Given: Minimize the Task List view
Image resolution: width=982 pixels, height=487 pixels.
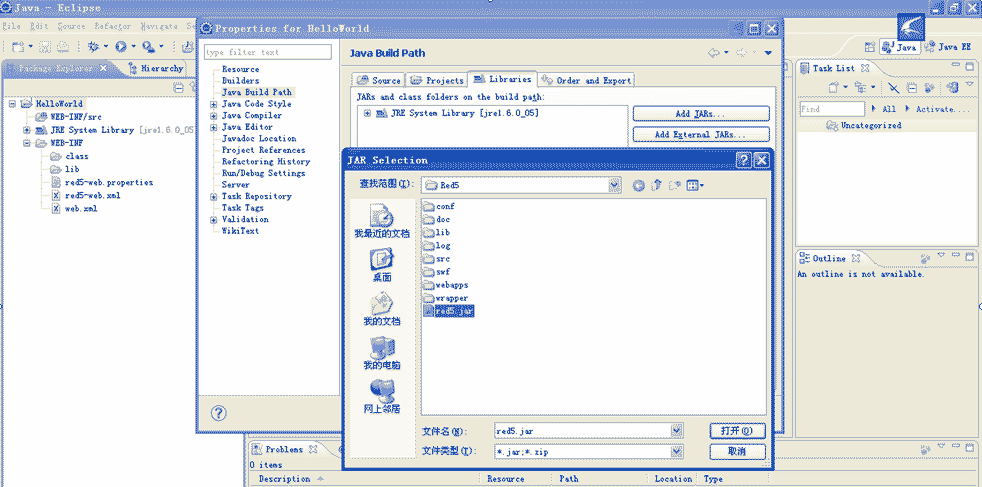Looking at the screenshot, I should (x=954, y=64).
